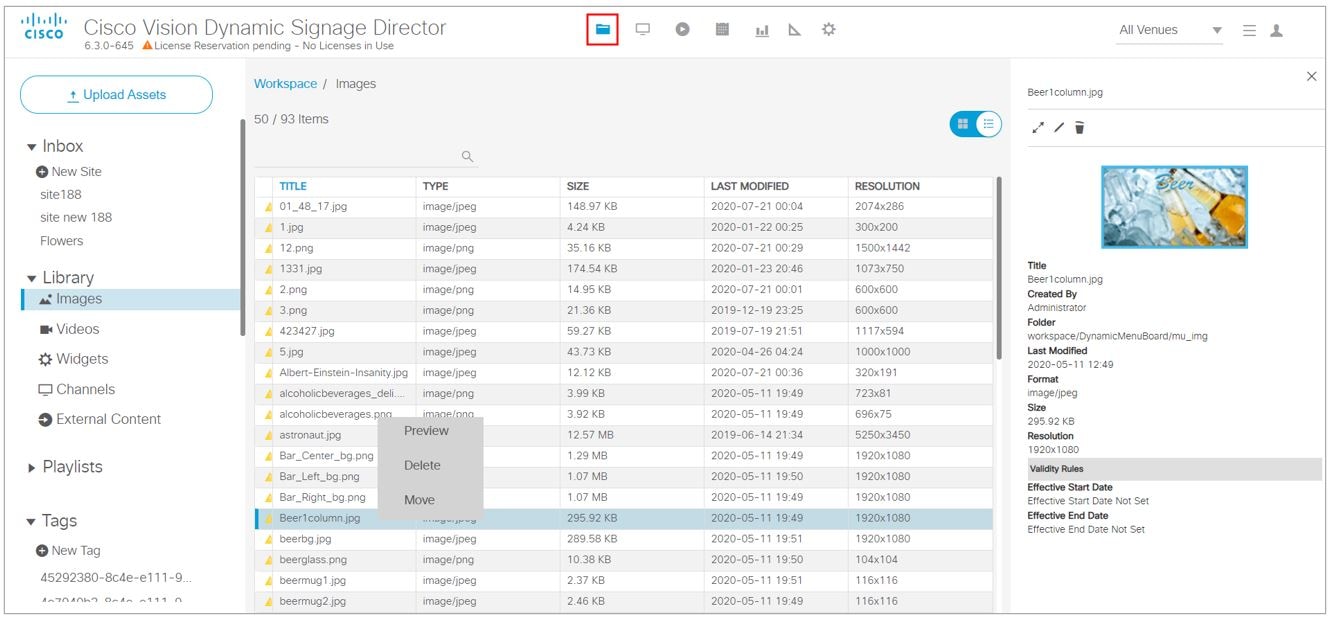
Task: Click the search magnifier icon above table
Action: [467, 156]
